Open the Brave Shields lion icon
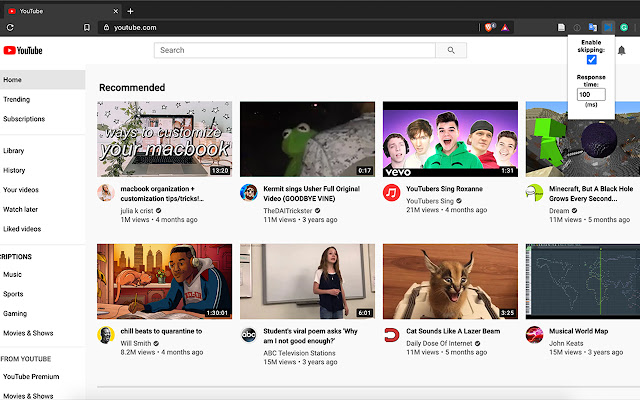 tap(489, 27)
